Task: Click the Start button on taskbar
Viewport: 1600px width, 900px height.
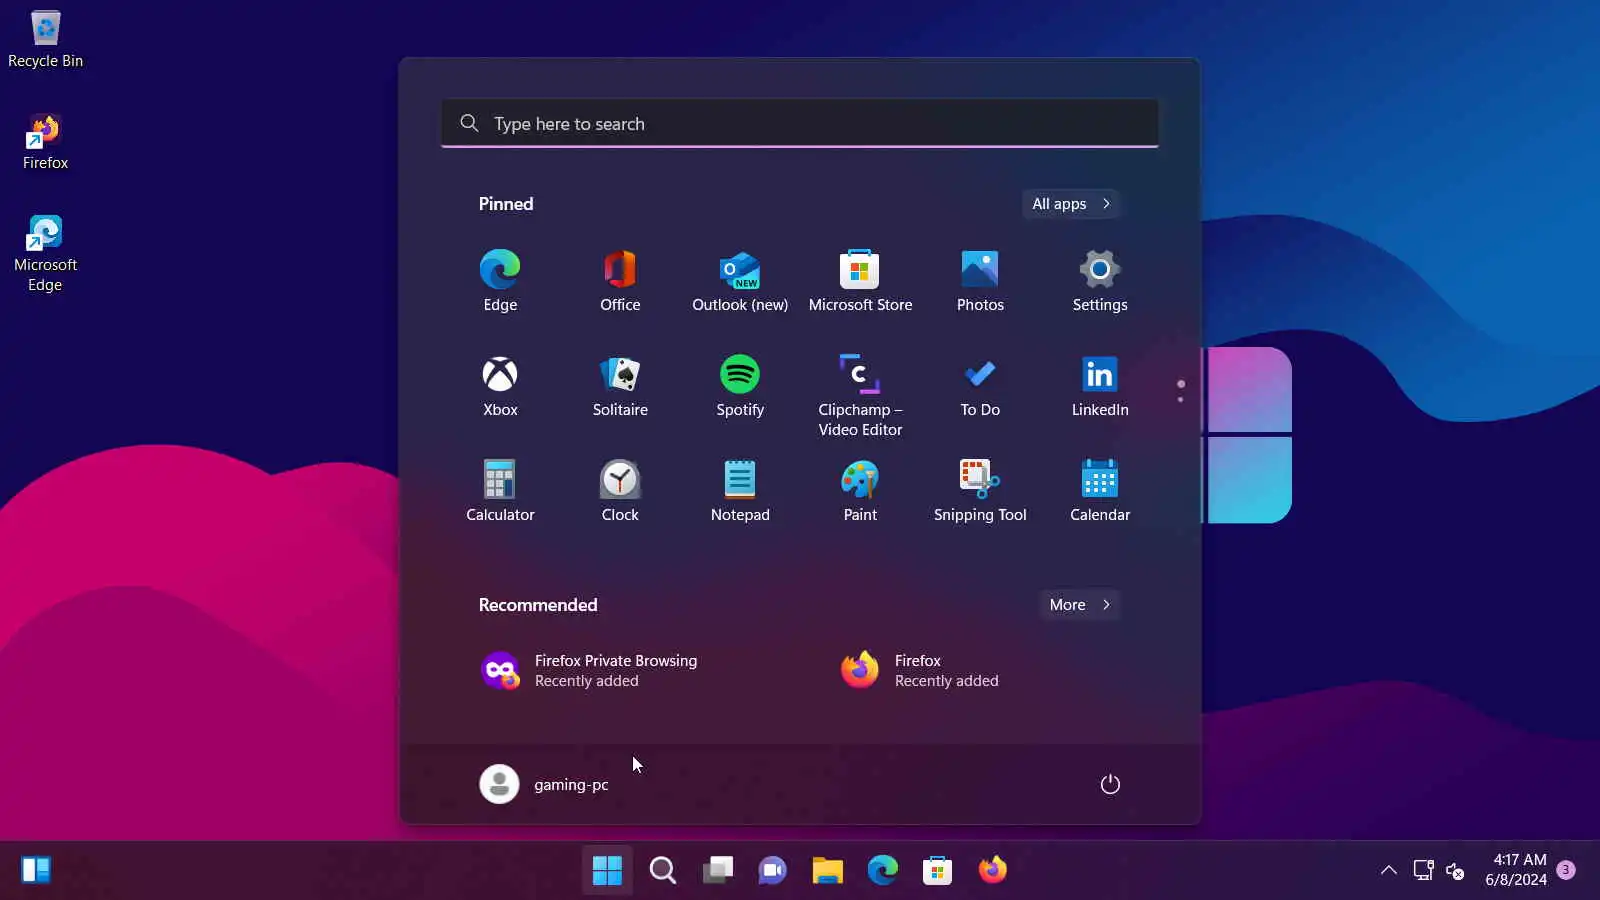Action: click(x=607, y=870)
